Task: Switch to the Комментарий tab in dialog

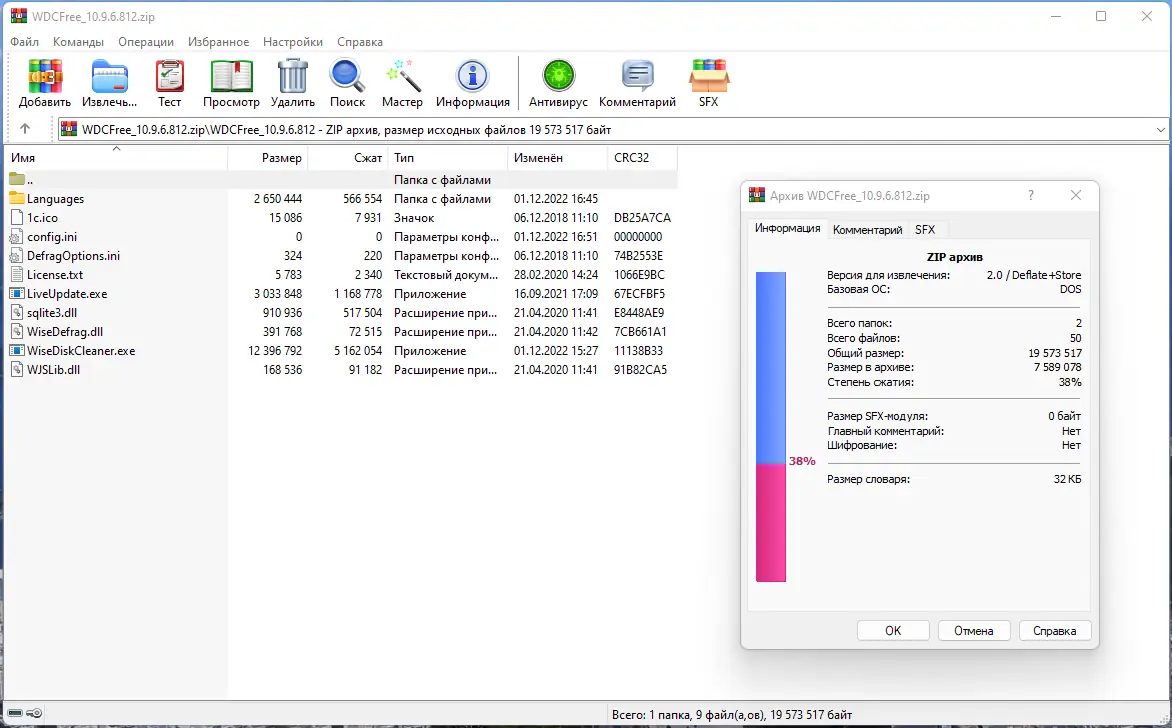Action: click(x=867, y=229)
